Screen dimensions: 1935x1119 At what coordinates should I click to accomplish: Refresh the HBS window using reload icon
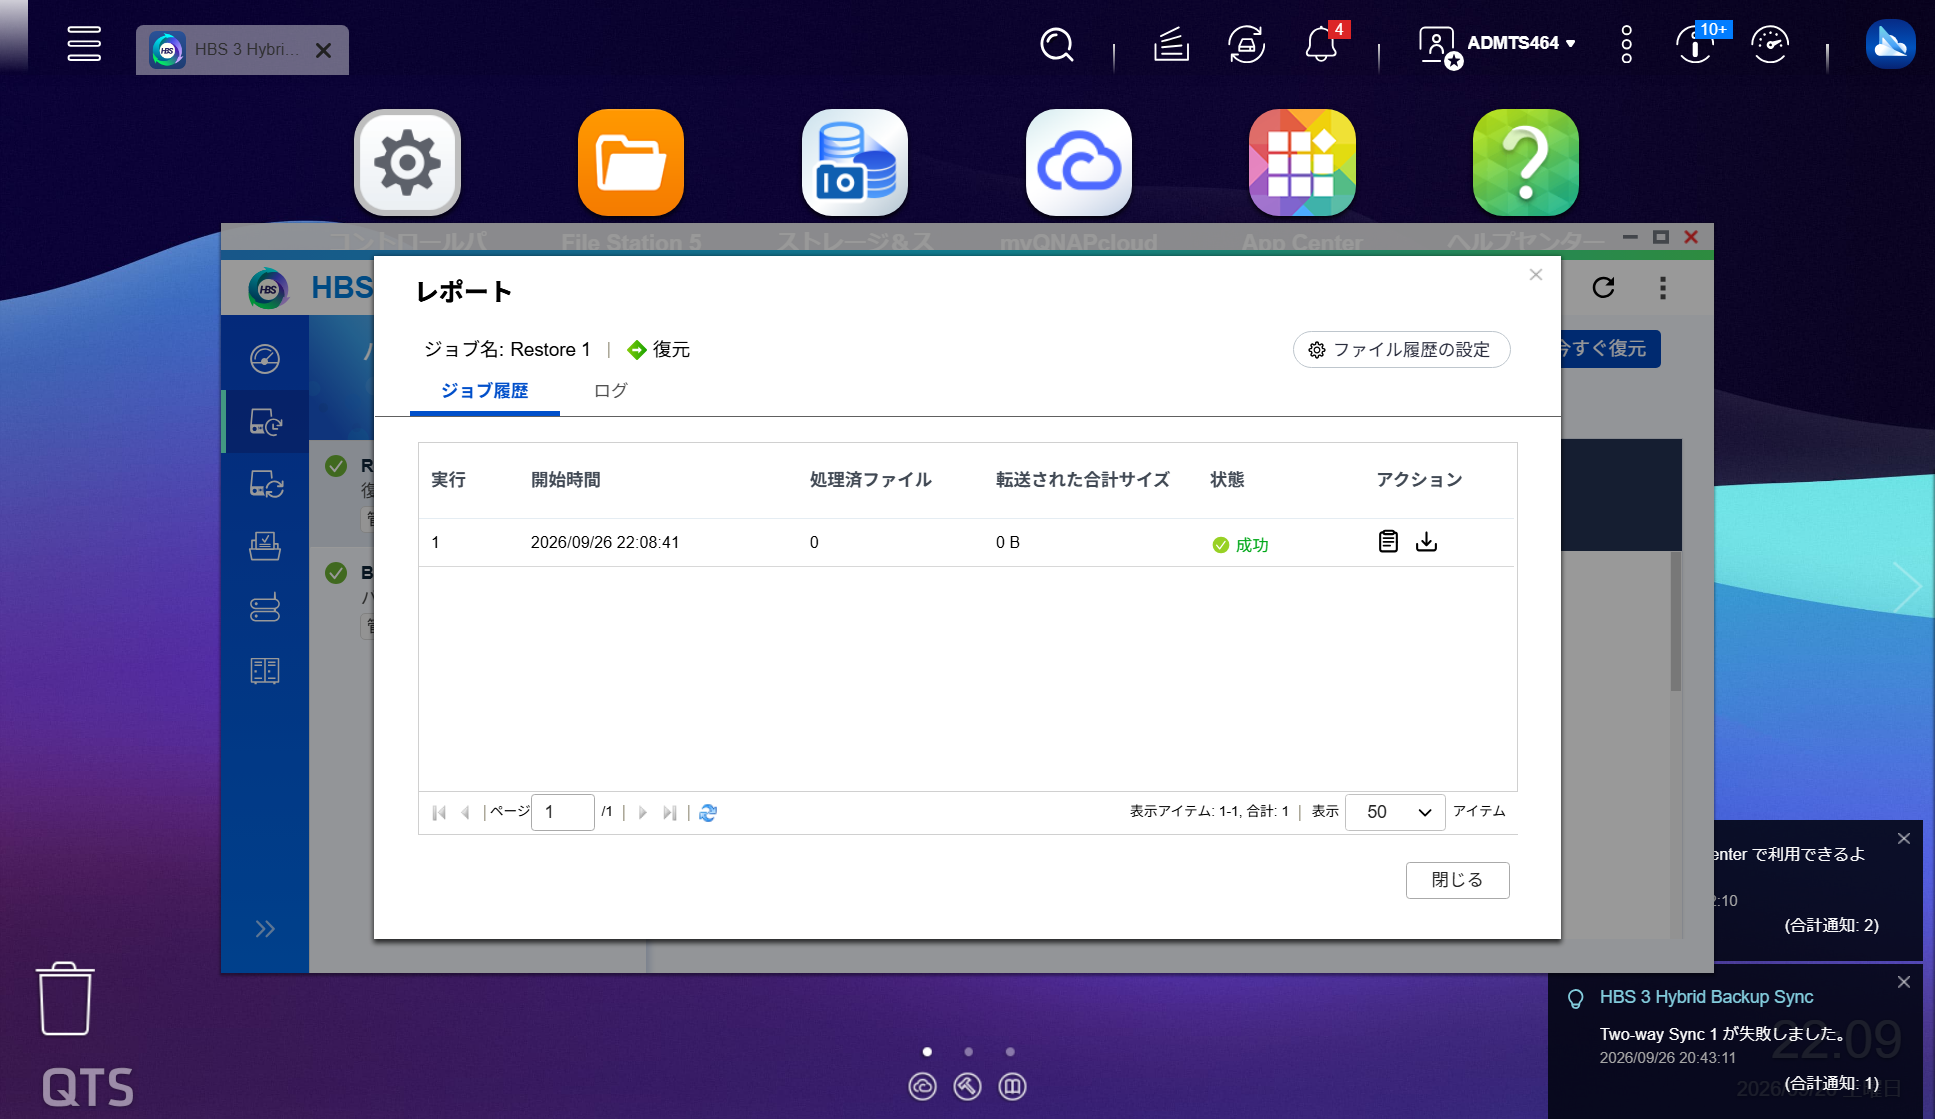point(1604,288)
